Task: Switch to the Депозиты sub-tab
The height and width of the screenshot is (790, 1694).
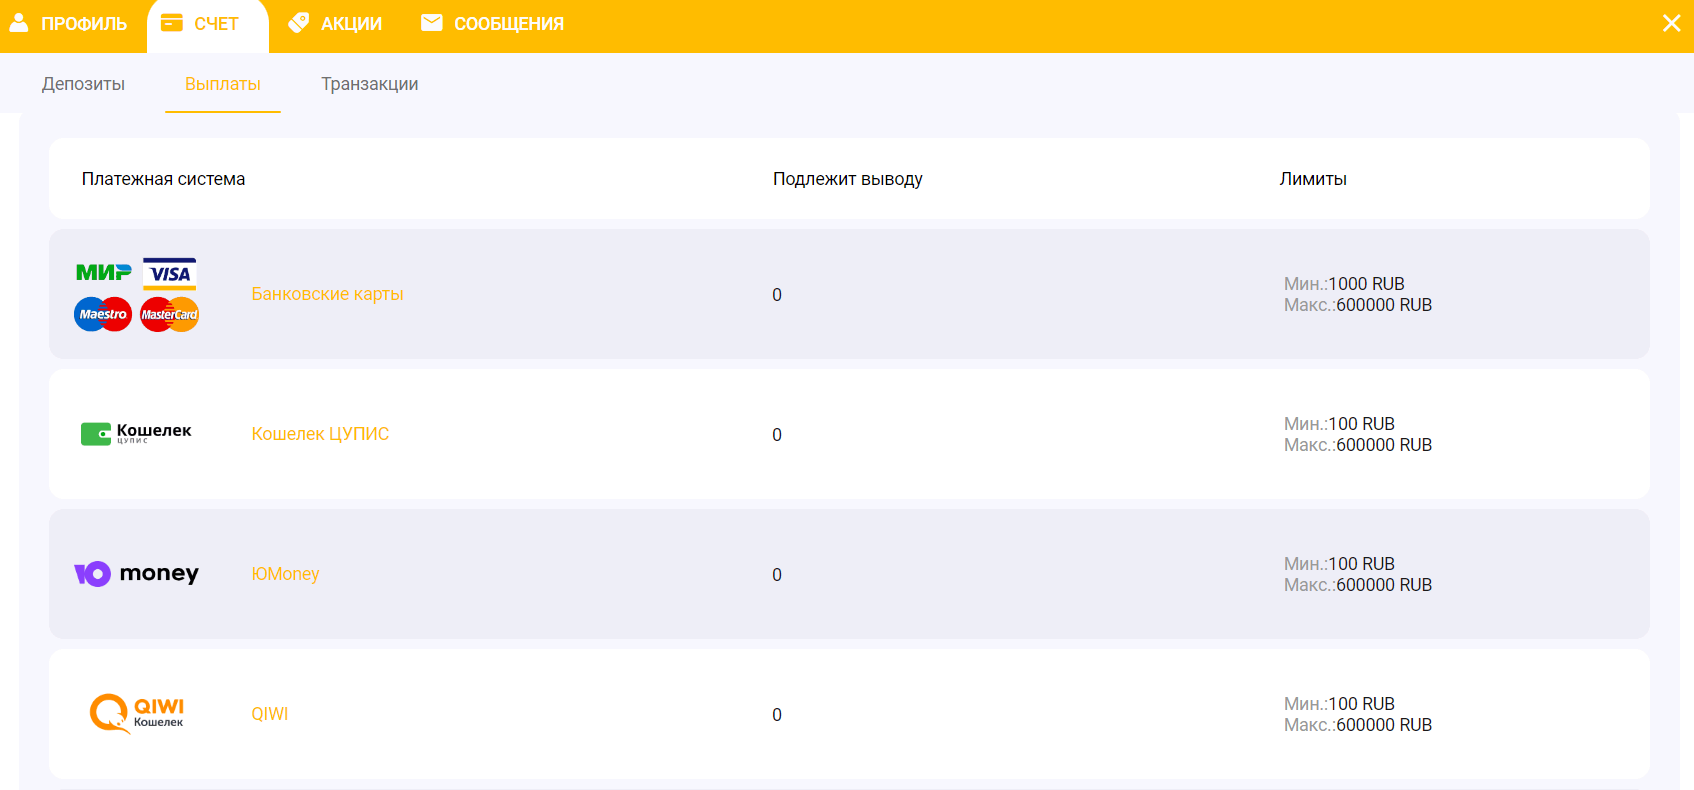Action: point(83,84)
